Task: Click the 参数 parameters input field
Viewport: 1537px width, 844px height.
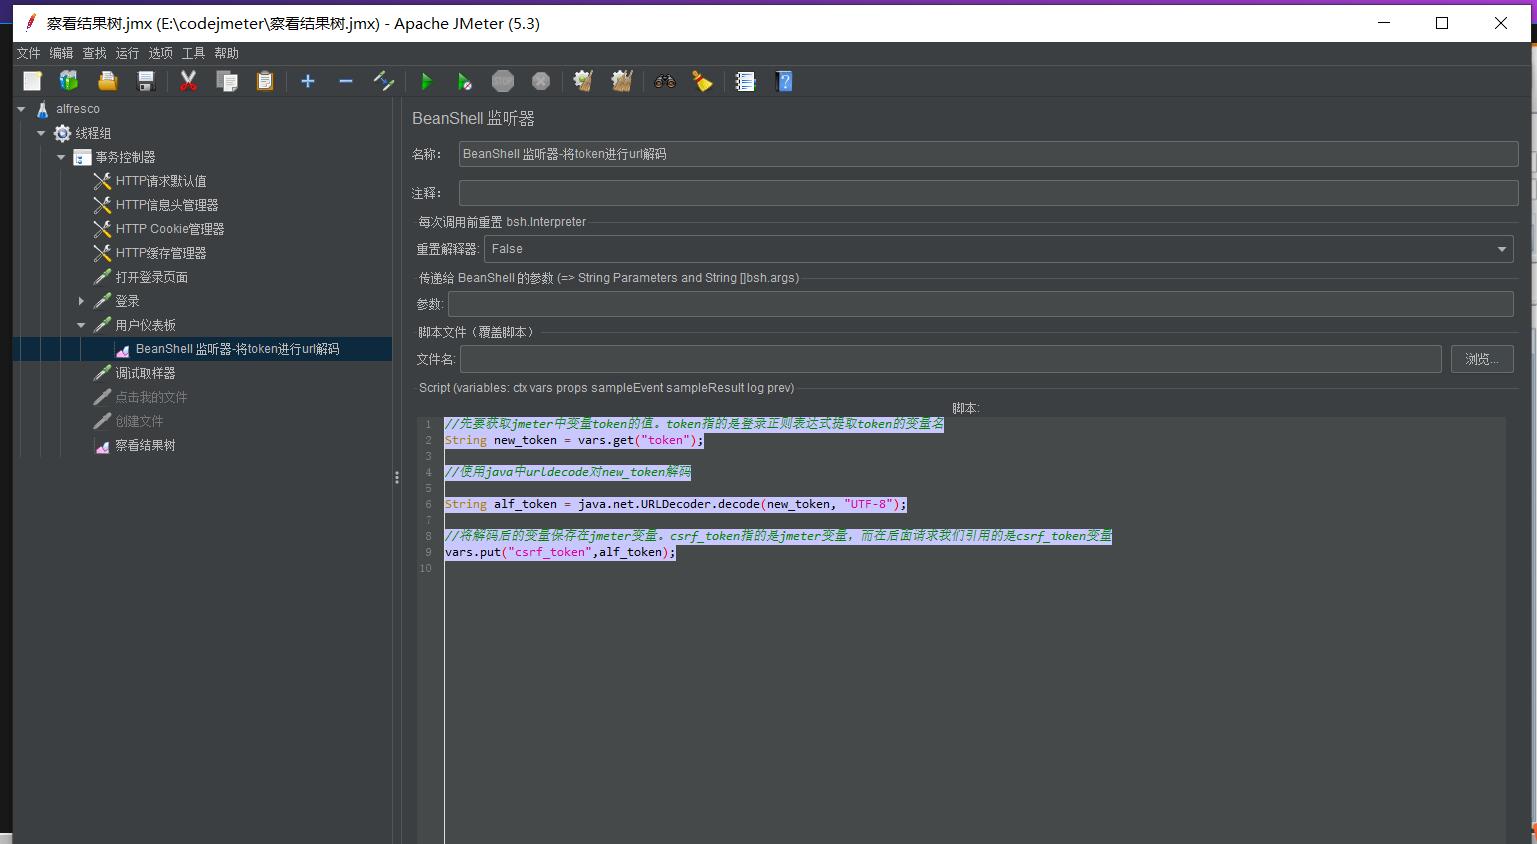Action: click(x=980, y=304)
